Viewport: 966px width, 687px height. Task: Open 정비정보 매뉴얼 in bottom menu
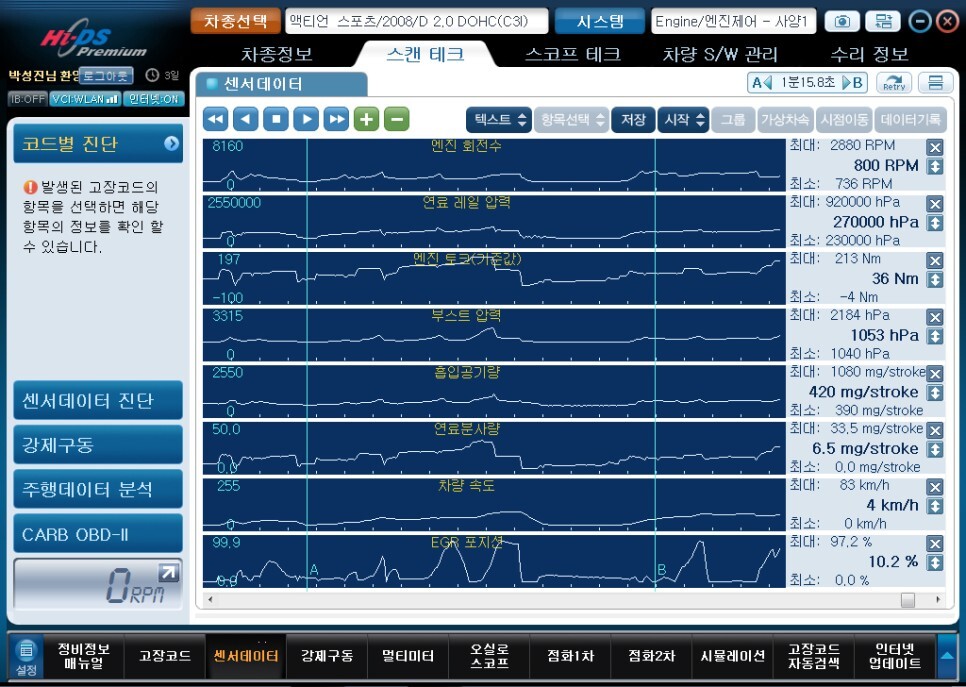[83, 656]
